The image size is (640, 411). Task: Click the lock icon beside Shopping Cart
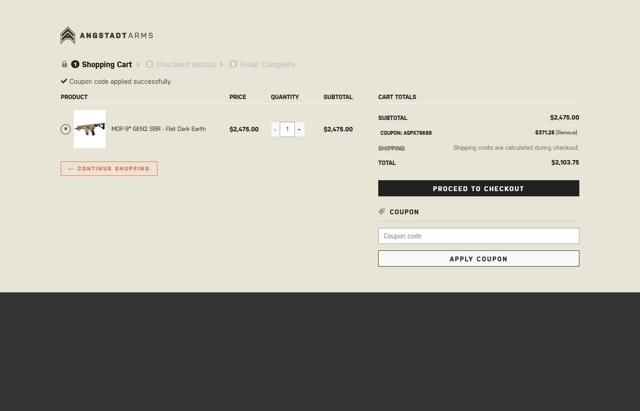(x=64, y=64)
